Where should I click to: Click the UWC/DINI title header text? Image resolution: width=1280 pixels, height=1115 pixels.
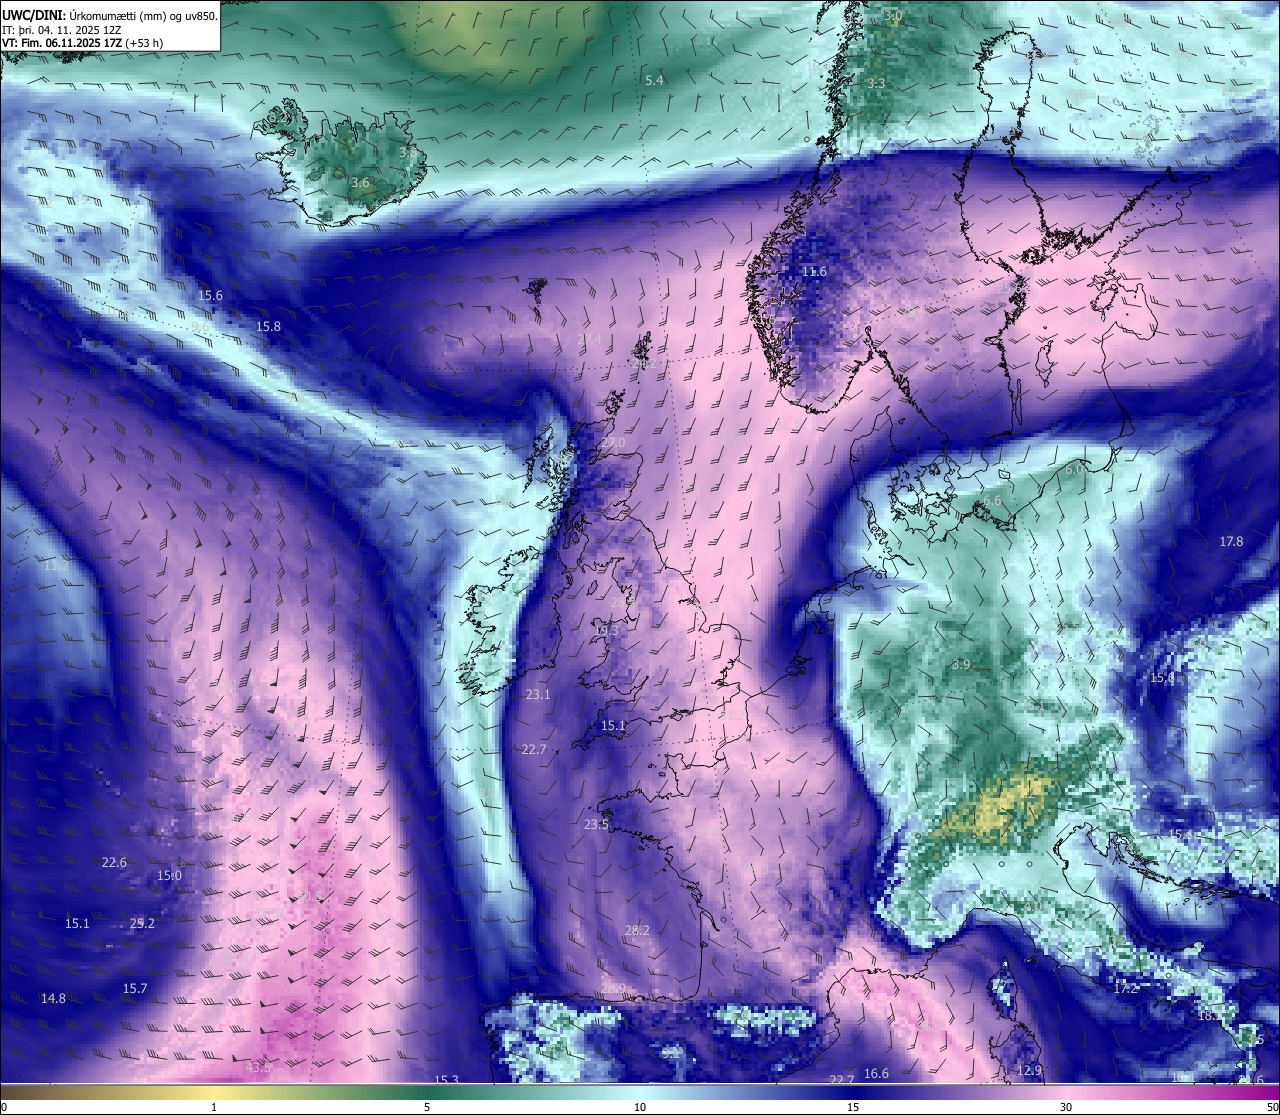(x=110, y=14)
